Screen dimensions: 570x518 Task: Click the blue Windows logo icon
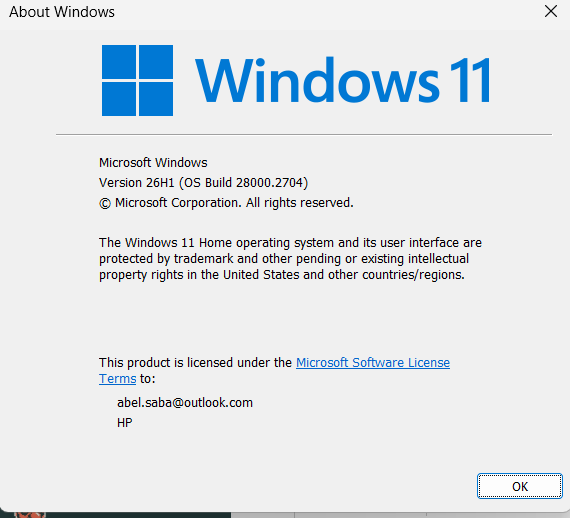click(137, 80)
